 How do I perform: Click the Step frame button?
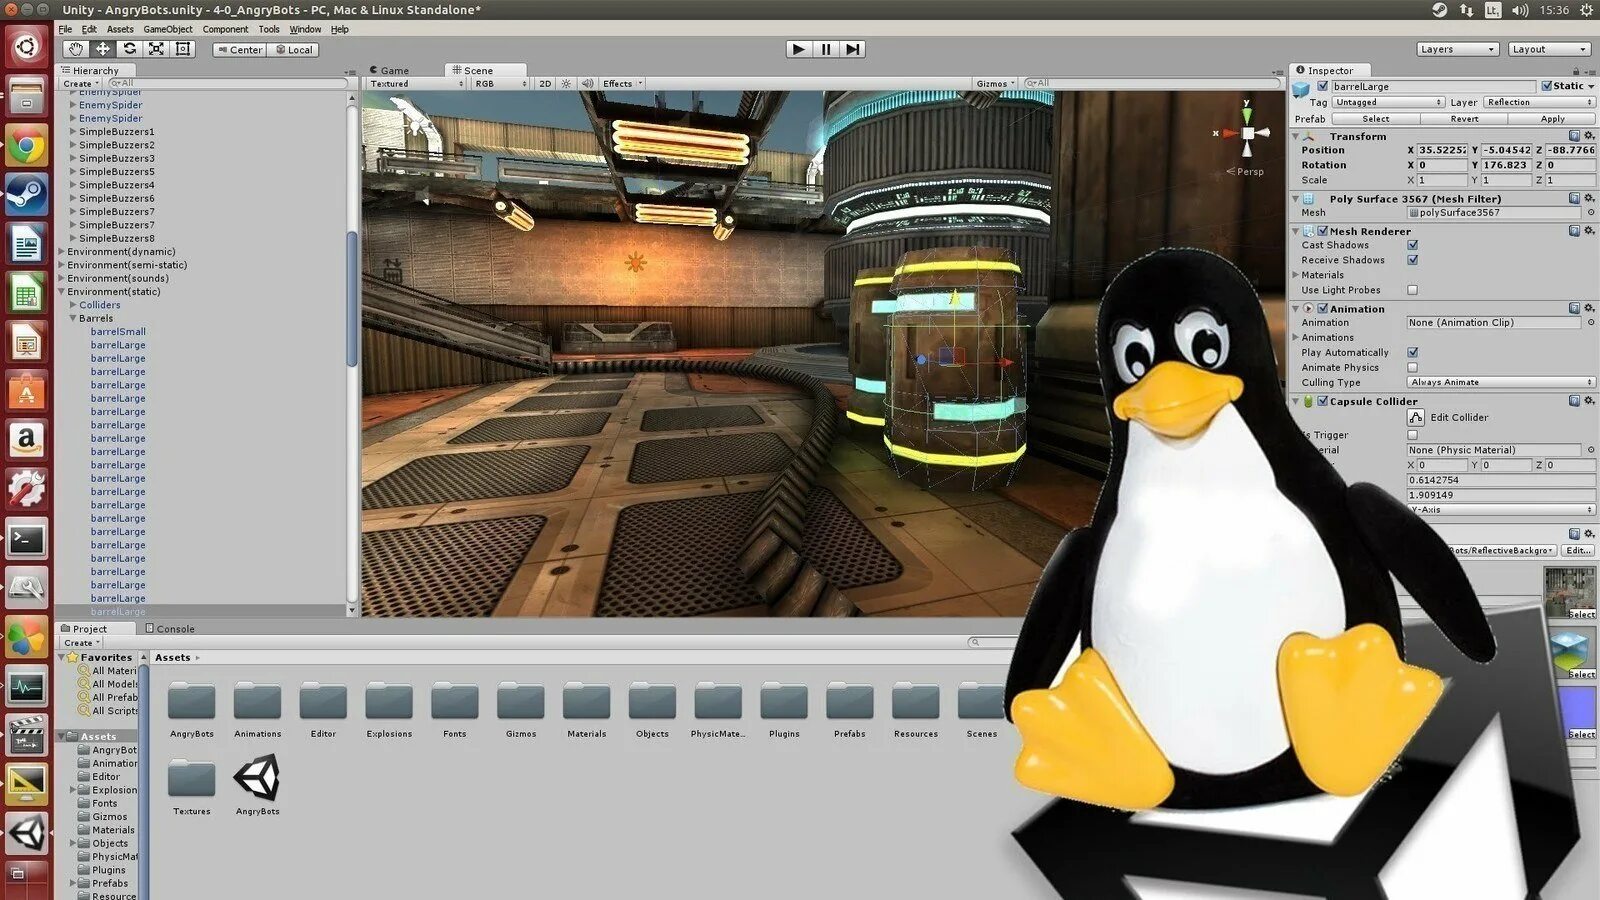pyautogui.click(x=852, y=49)
